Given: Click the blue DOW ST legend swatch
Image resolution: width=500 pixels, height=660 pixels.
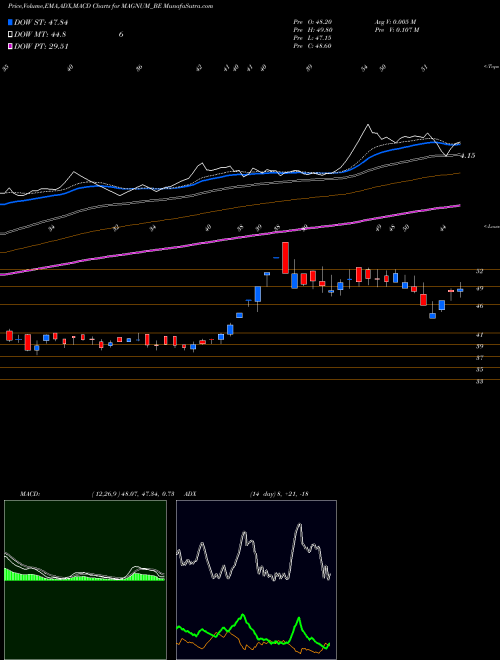Looking at the screenshot, I should click(10, 22).
